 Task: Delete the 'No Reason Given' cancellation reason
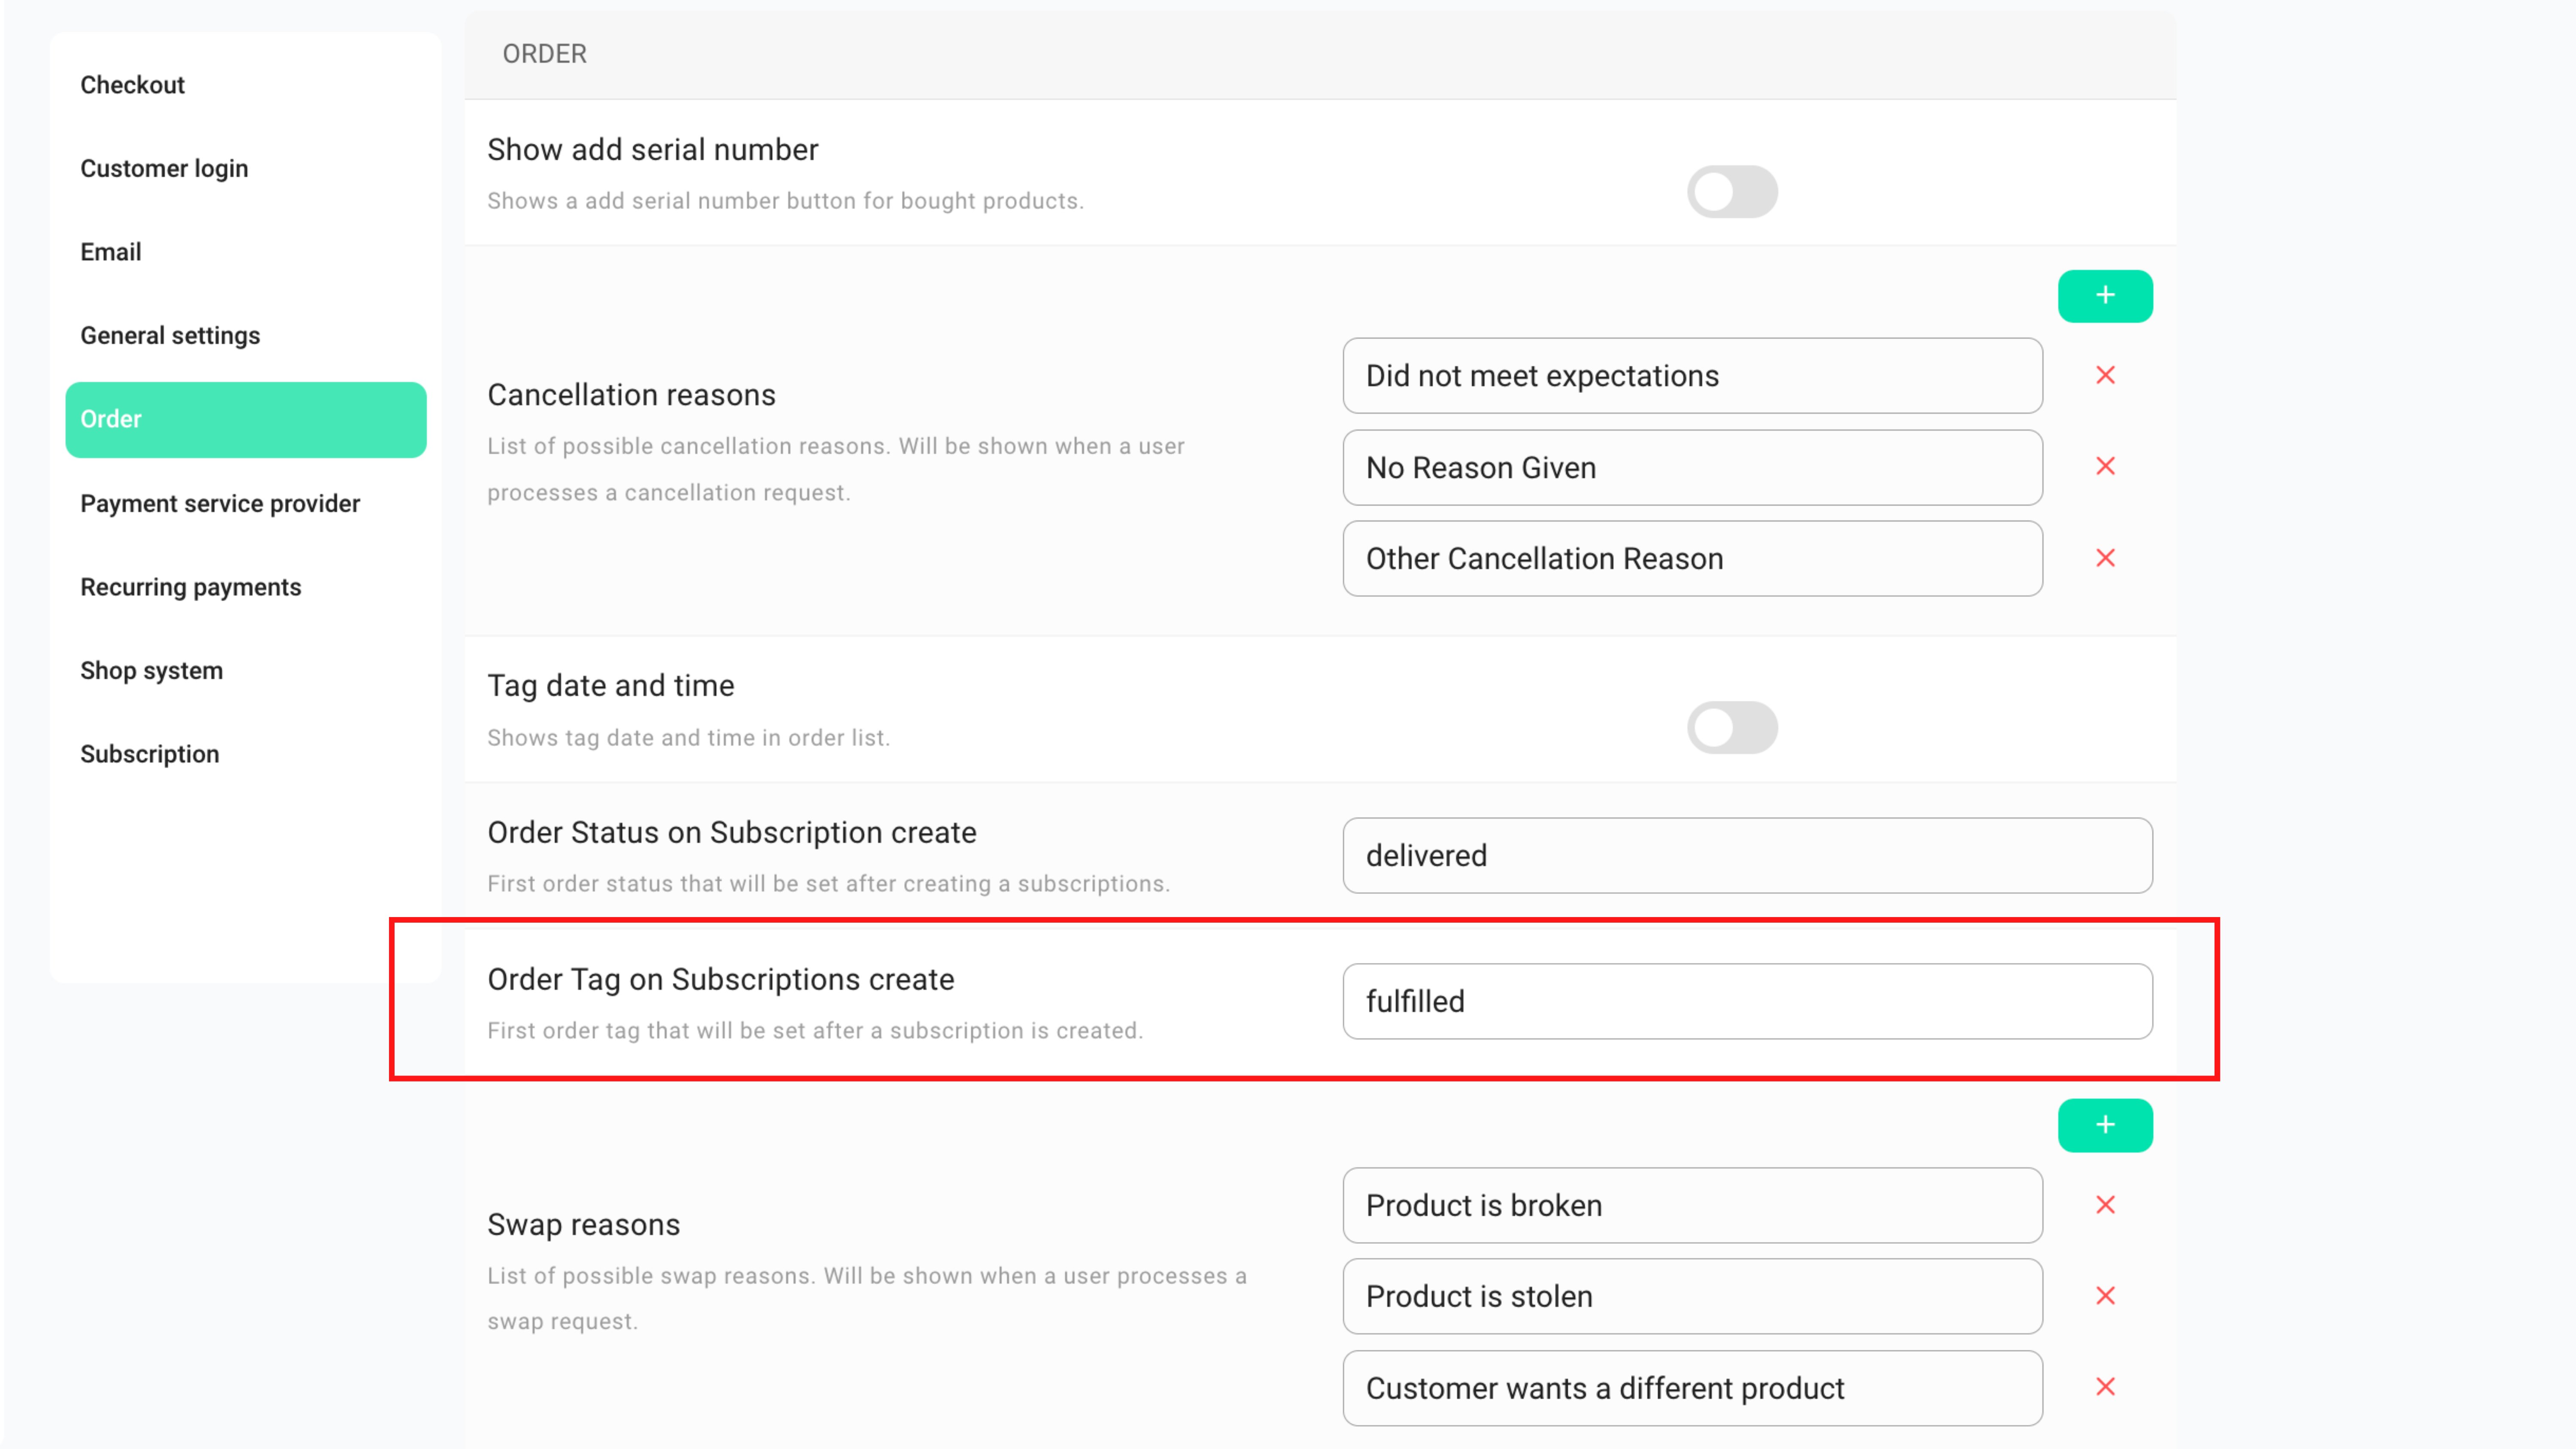pyautogui.click(x=2105, y=466)
